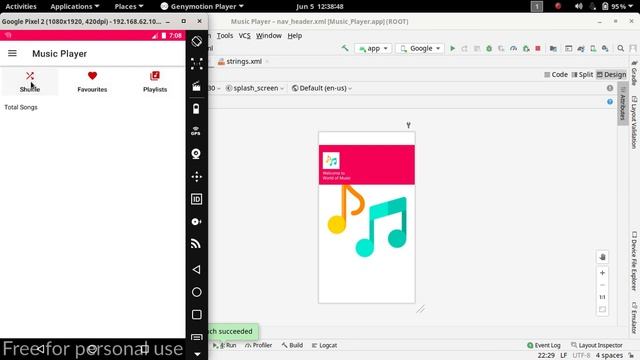Click the Android back triangle in Genymotion sidebar
Screen dimensions: 640x360
[196, 269]
